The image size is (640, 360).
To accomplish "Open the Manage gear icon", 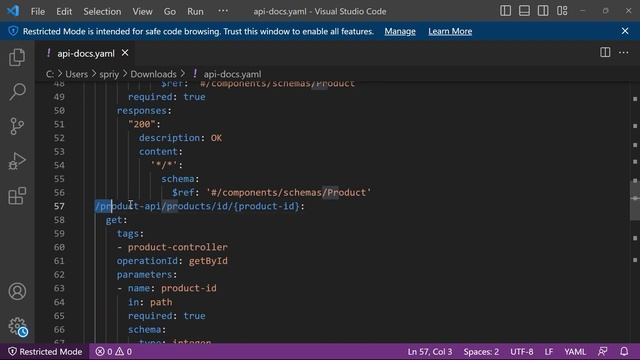I will 18,327.
